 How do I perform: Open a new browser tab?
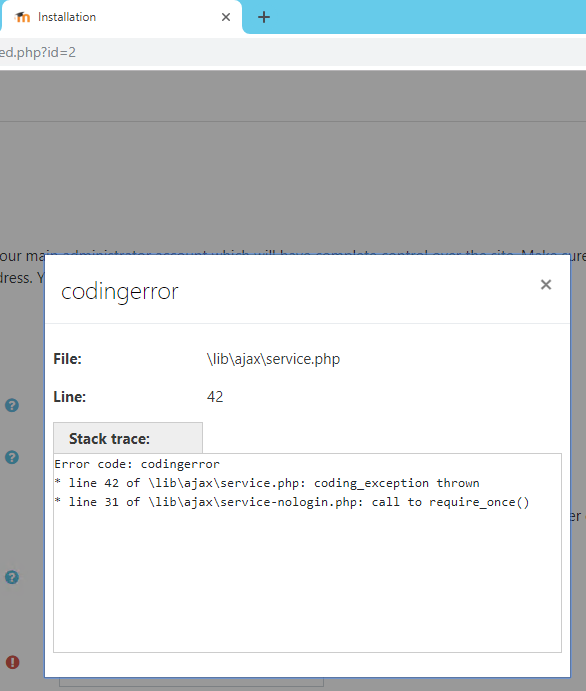coord(263,17)
